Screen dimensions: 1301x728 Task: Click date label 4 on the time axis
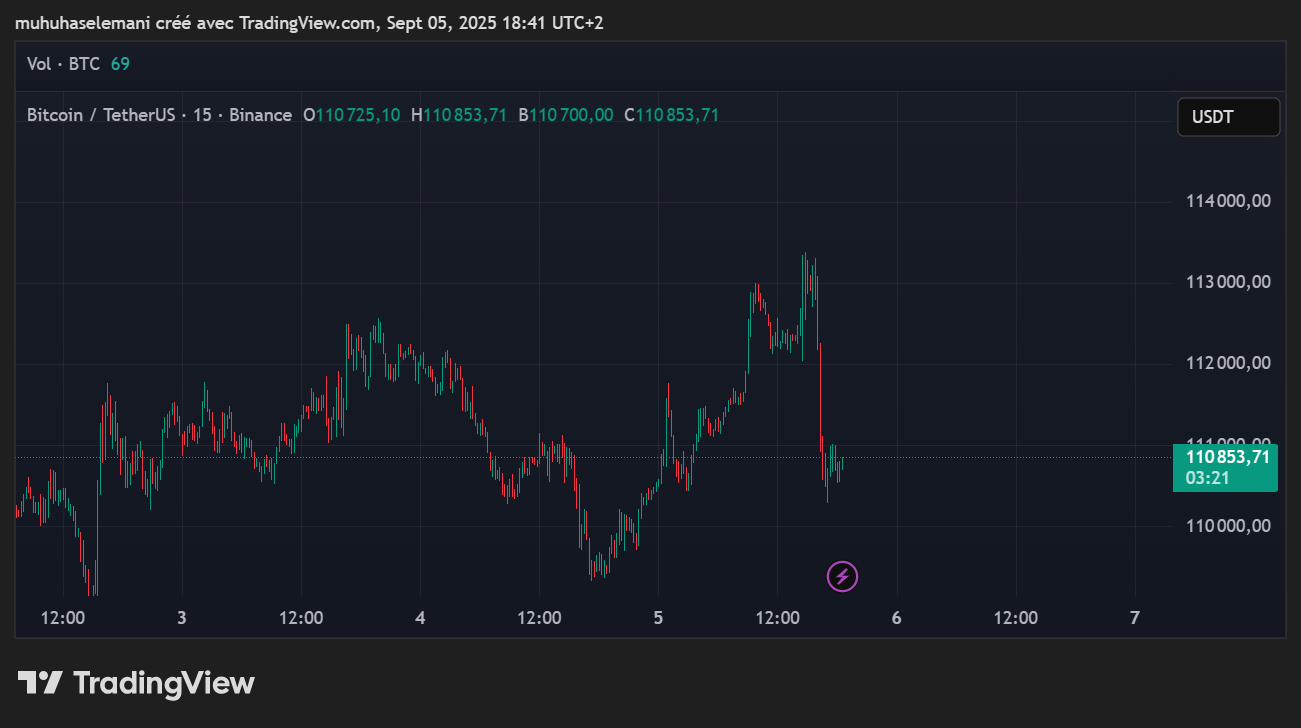420,618
